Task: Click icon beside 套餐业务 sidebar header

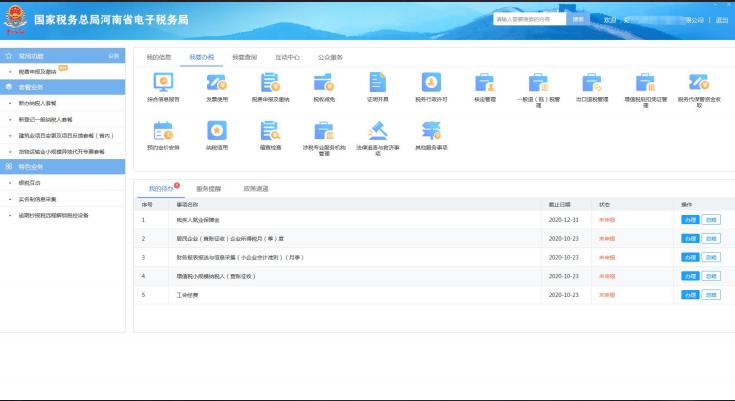Action: [9, 87]
